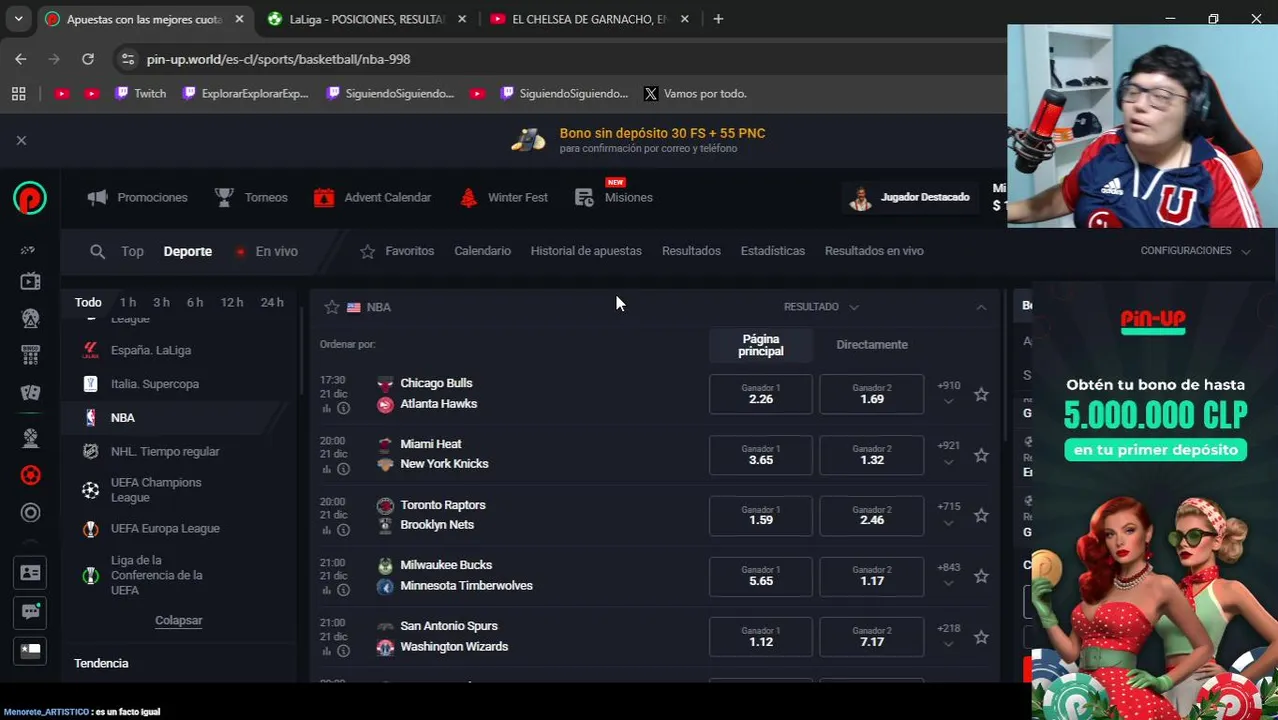Image resolution: width=1278 pixels, height=720 pixels.
Task: Open the playing cards sidebar icon
Action: tap(30, 393)
